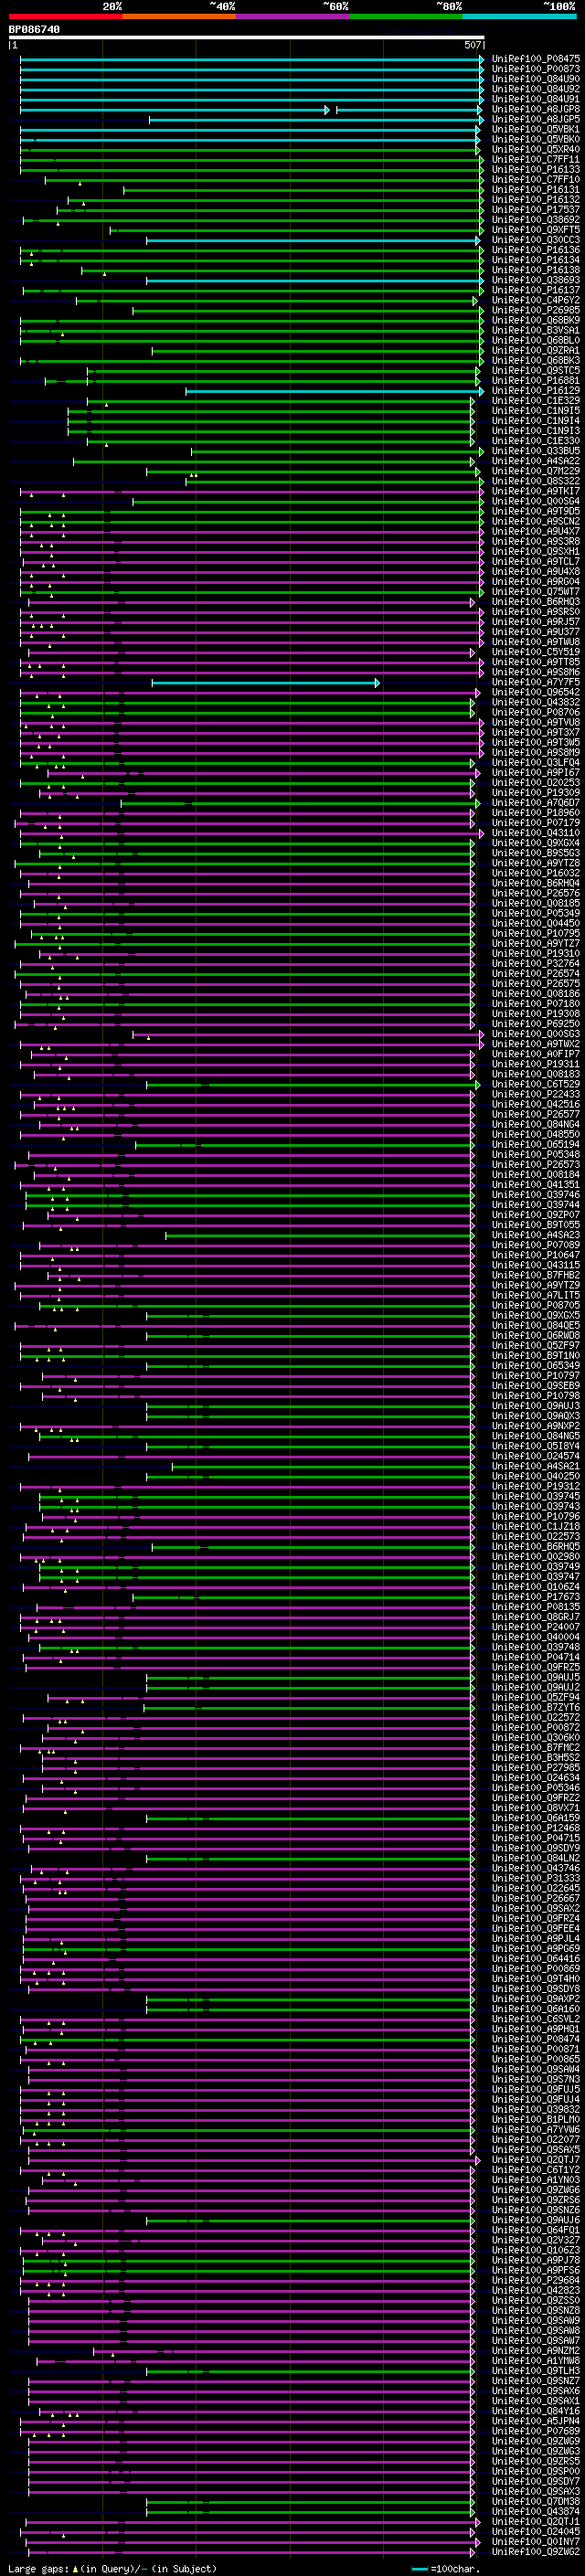The height and width of the screenshot is (2576, 585).
Task: Select hit label UniRef100_P08474
Action: [536, 2039]
